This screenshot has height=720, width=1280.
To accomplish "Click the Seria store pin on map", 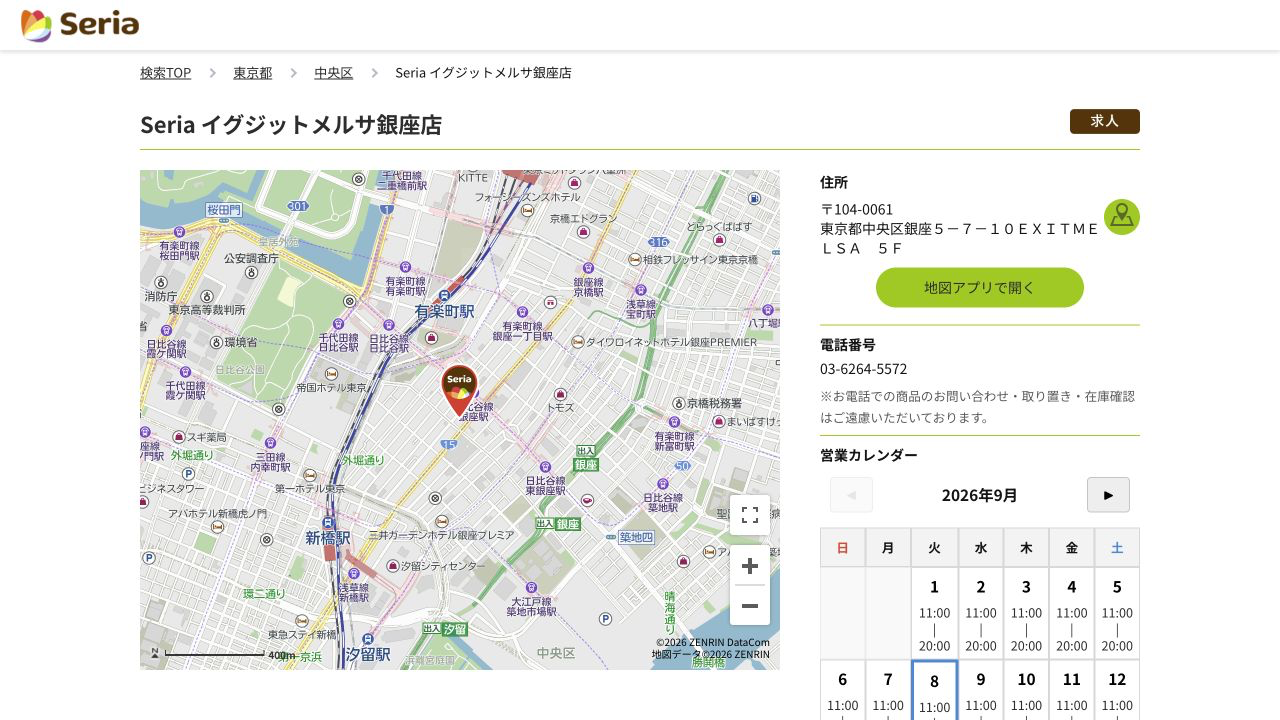I will tap(460, 390).
